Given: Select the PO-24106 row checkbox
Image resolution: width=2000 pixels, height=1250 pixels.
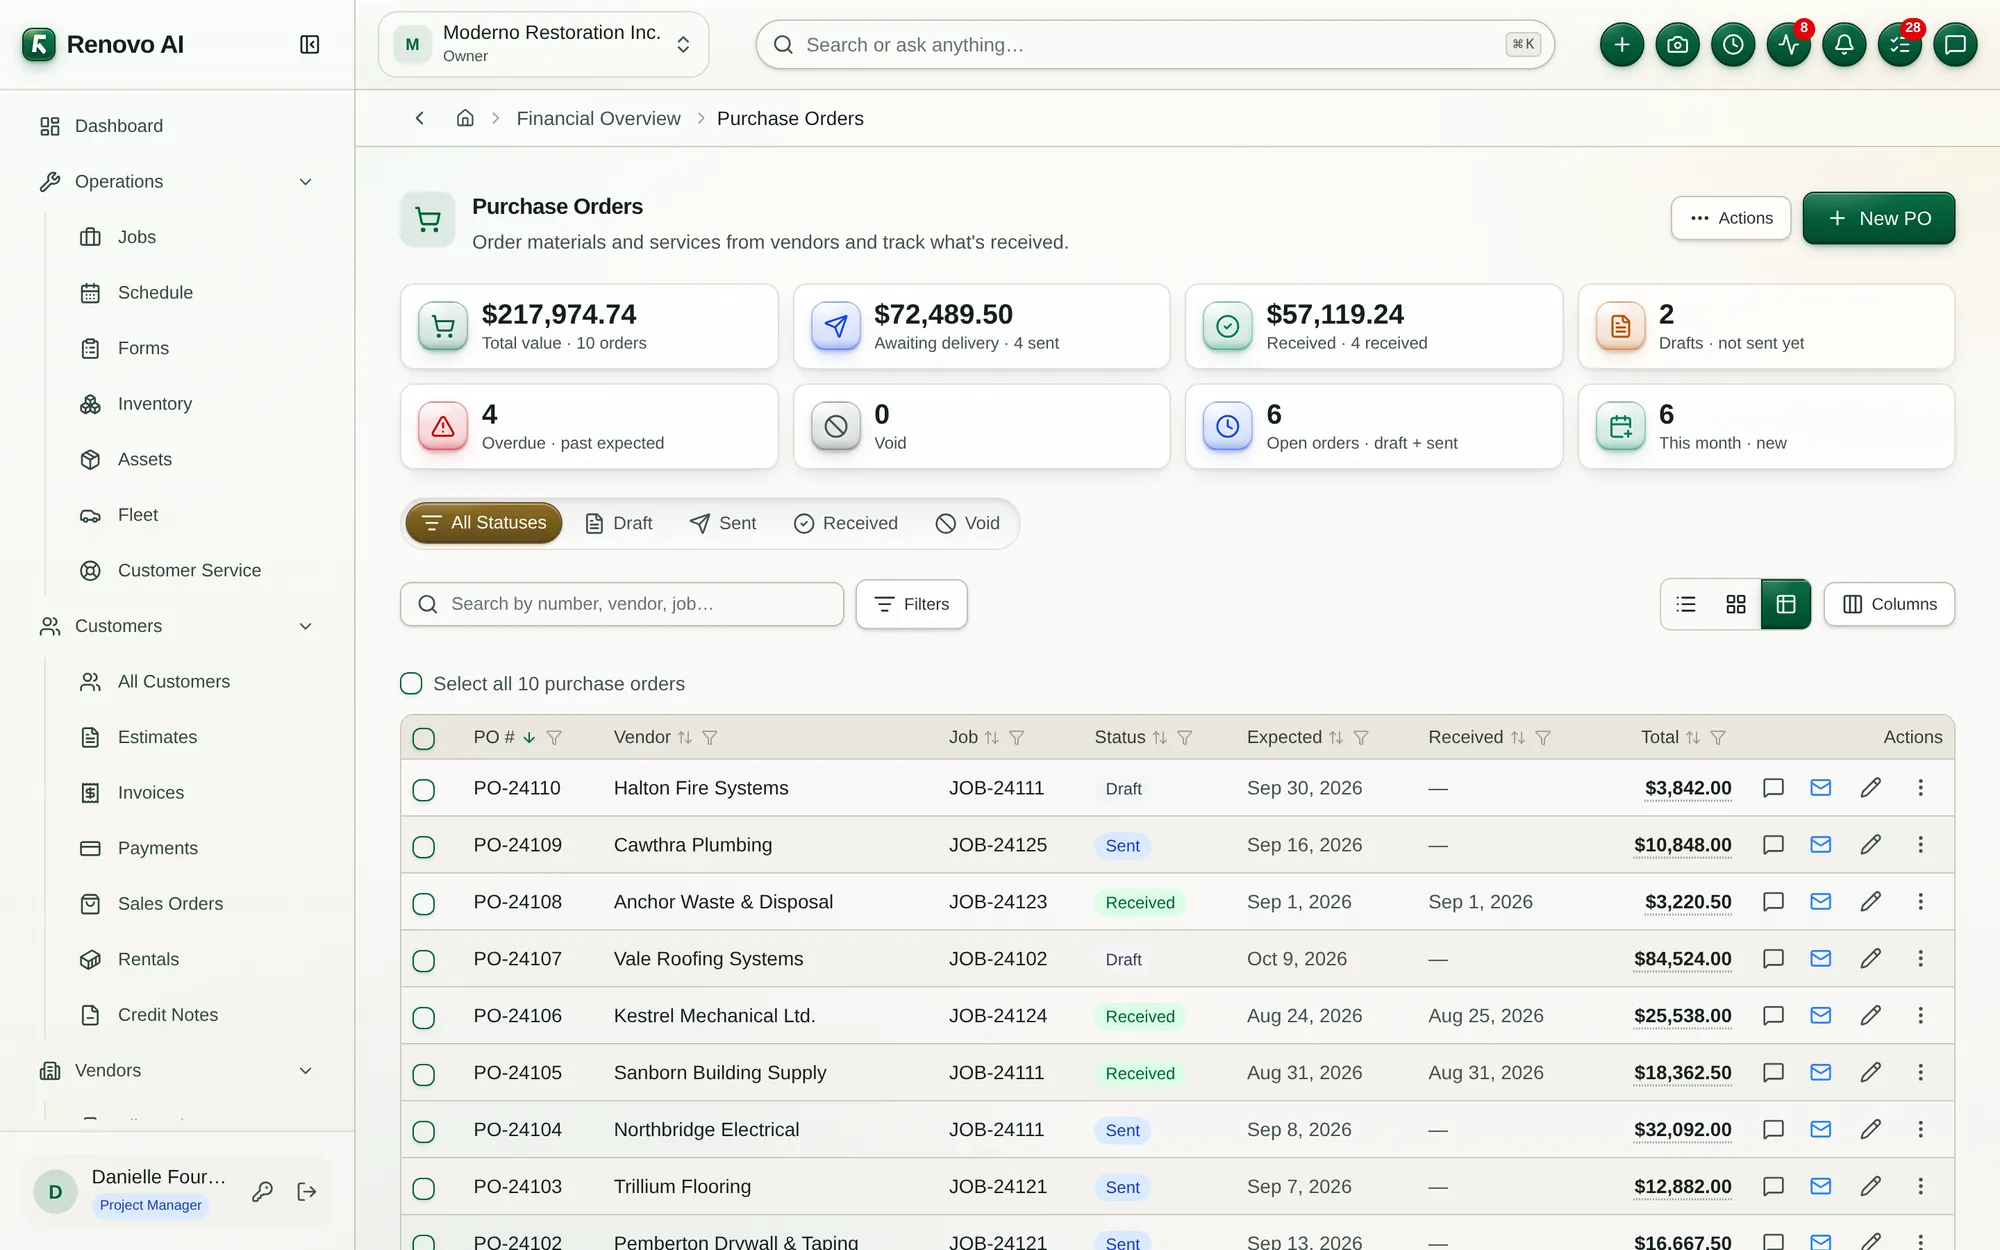Looking at the screenshot, I should tap(424, 1018).
